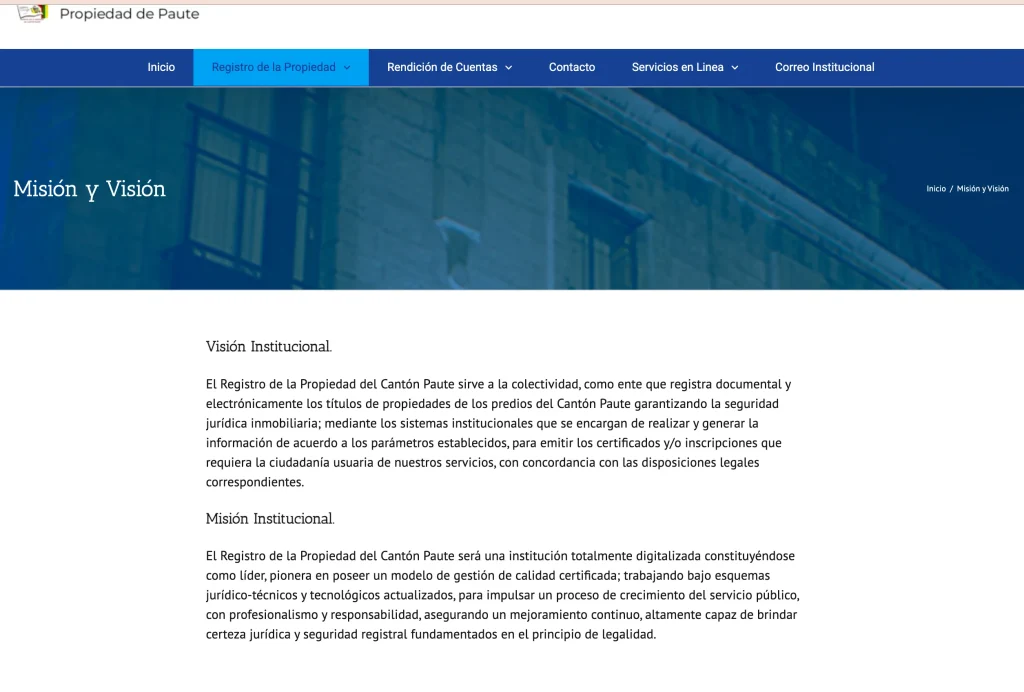Expand the Rendición de Cuentas dropdown menu
The height and width of the screenshot is (692, 1024).
point(440,67)
